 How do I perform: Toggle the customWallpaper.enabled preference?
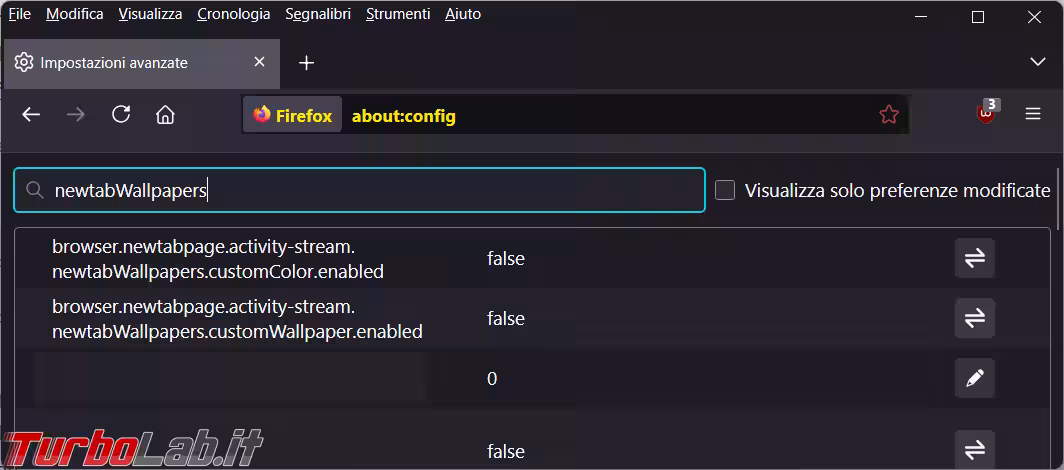(x=974, y=318)
